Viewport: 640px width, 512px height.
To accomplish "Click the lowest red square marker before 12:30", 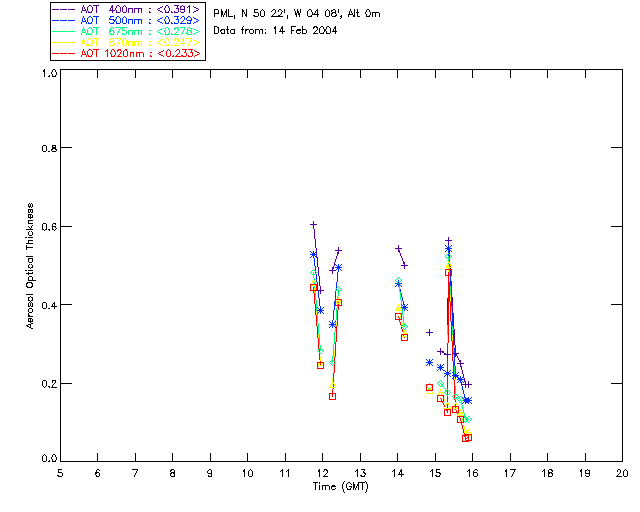I will (x=332, y=396).
